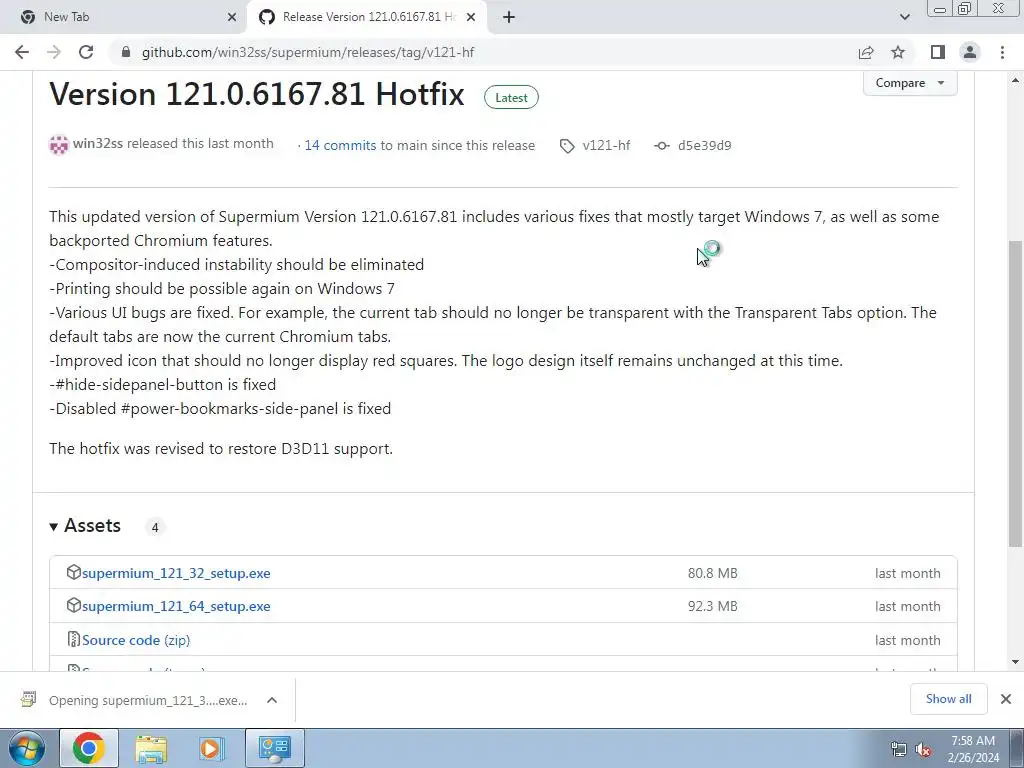
Task: Open Chrome three-dot menu
Action: 1002,52
